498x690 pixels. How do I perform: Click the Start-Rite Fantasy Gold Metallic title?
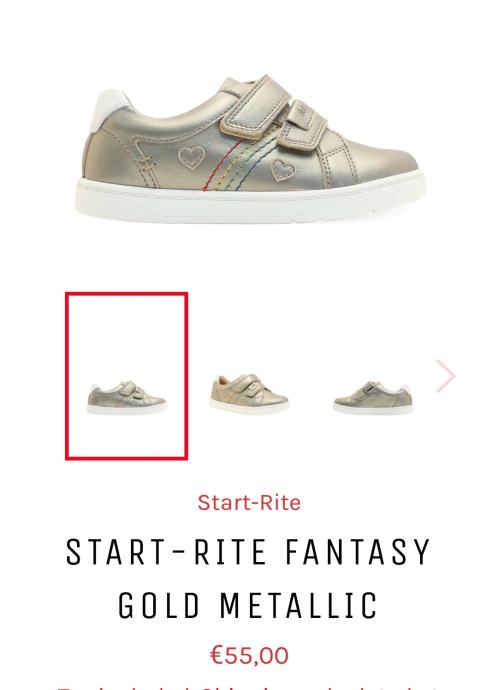(x=248, y=578)
